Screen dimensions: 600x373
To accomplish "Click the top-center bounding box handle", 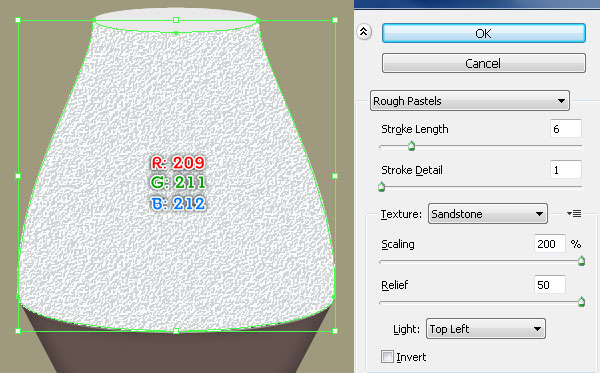I will (x=176, y=20).
